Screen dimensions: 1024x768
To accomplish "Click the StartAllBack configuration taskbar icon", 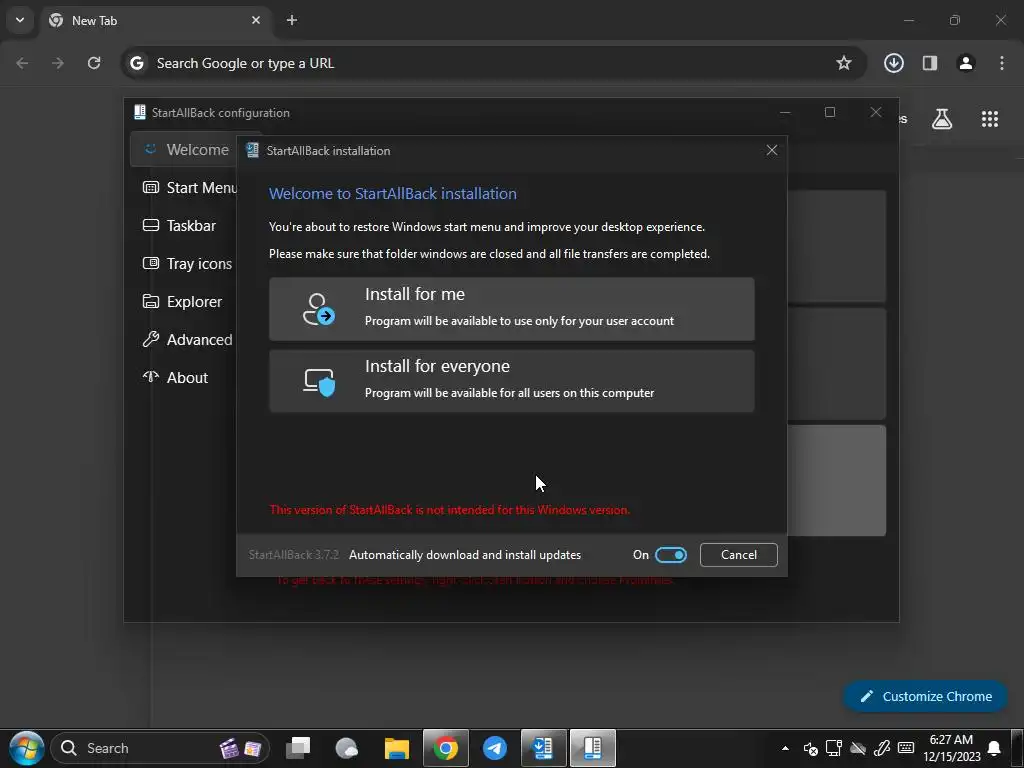I will (592, 748).
